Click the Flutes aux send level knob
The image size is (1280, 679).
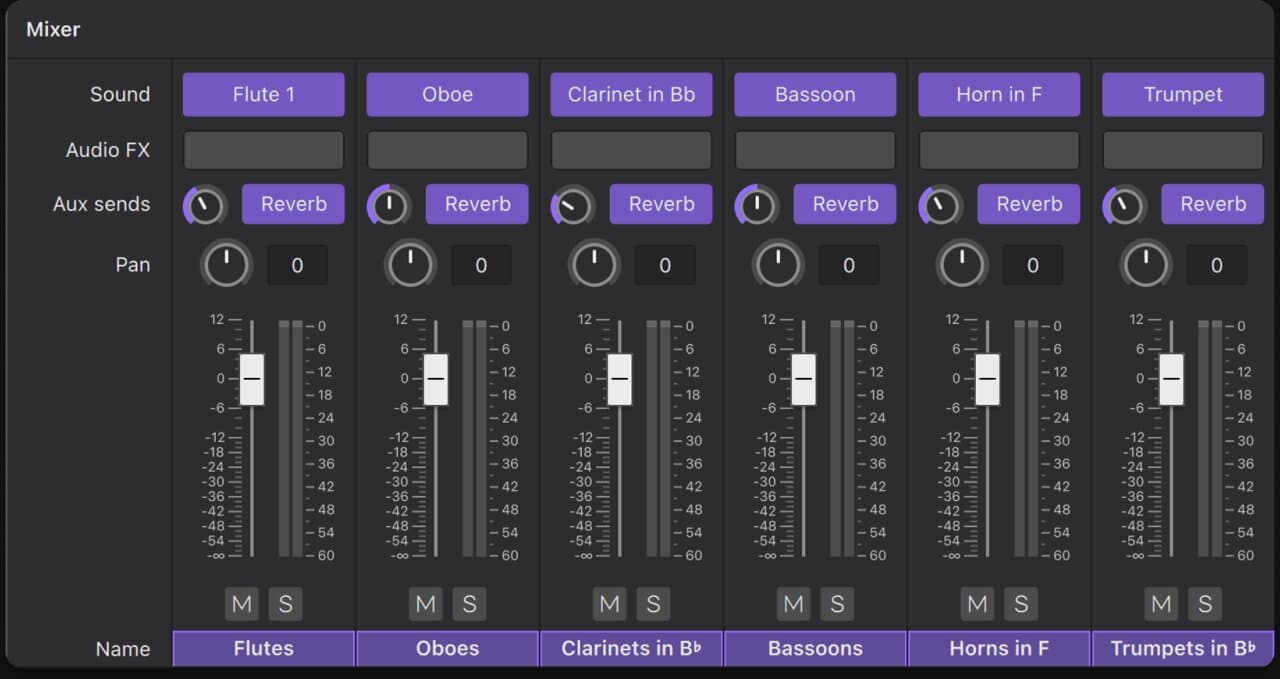click(206, 206)
